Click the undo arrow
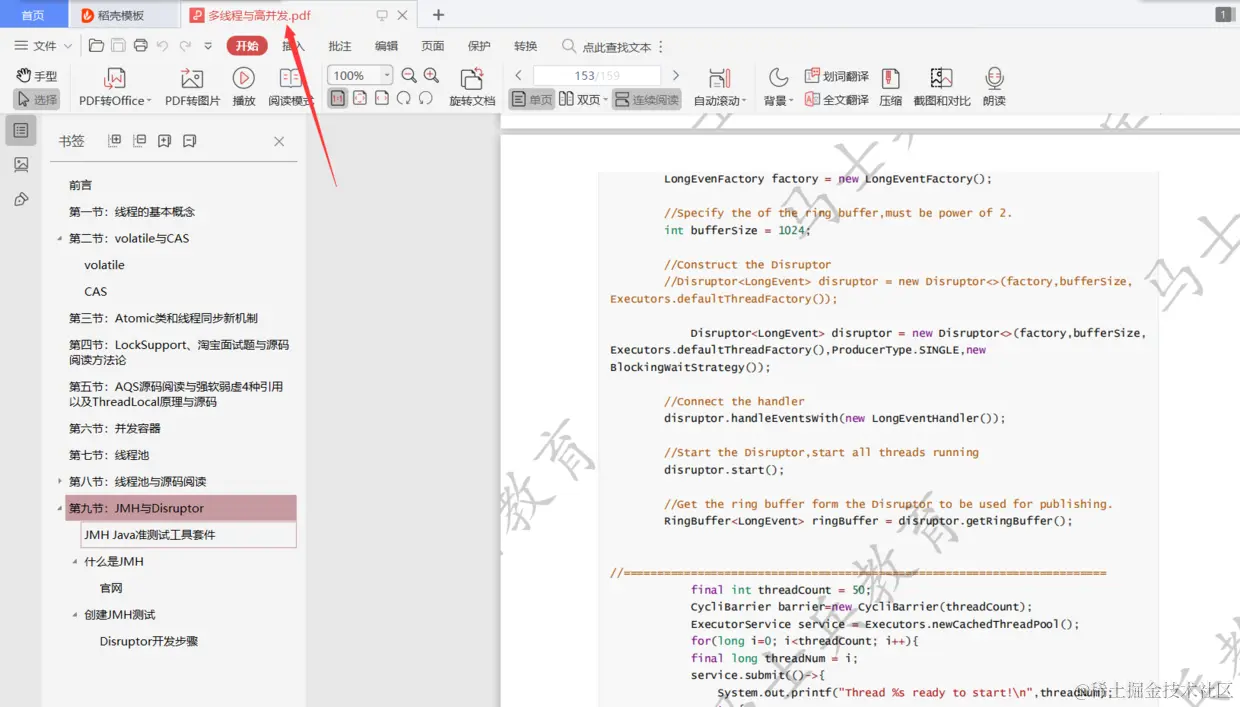Viewport: 1240px width, 707px height. (162, 45)
